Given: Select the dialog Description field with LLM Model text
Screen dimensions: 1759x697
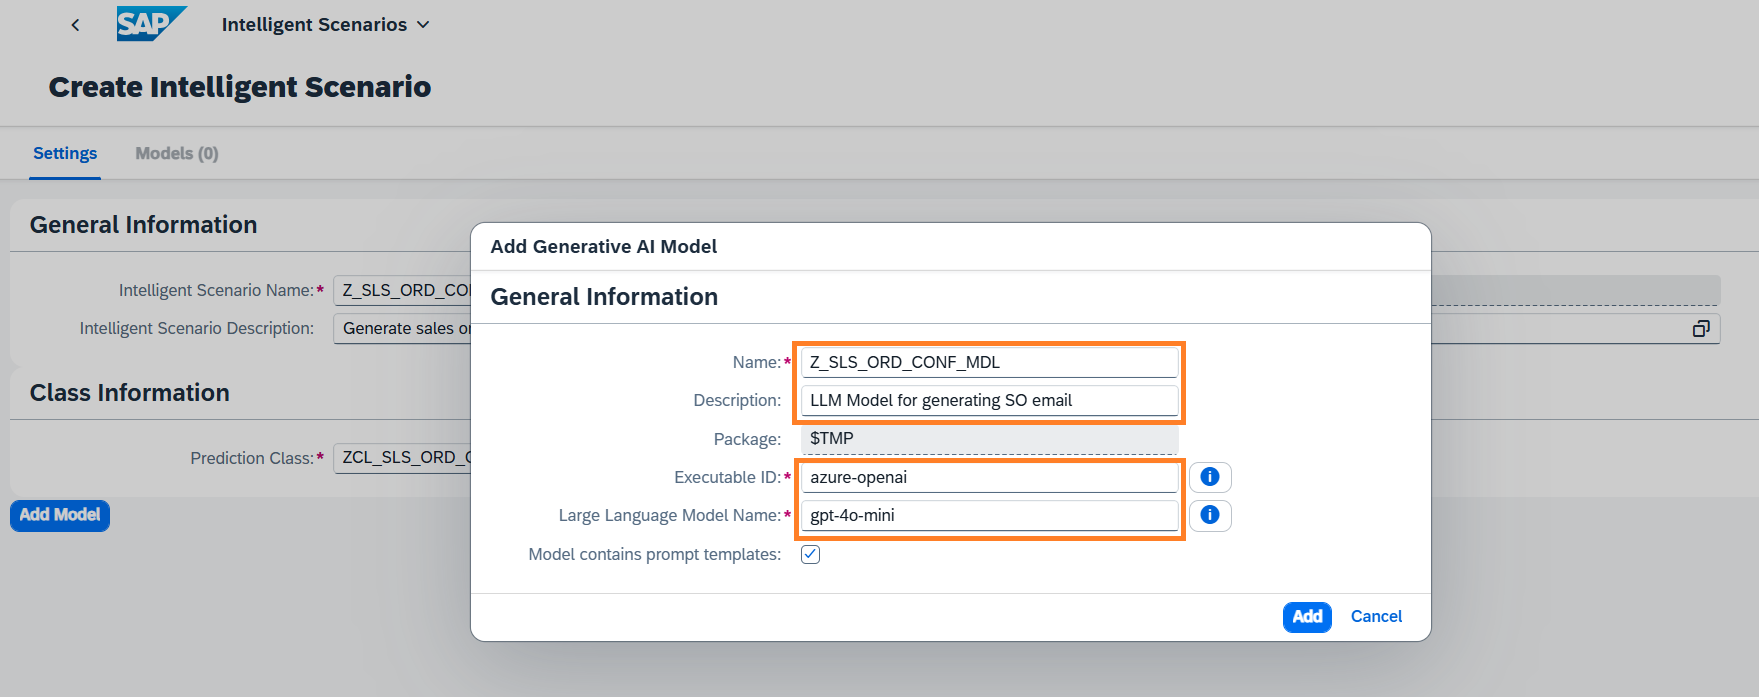Looking at the screenshot, I should [988, 401].
